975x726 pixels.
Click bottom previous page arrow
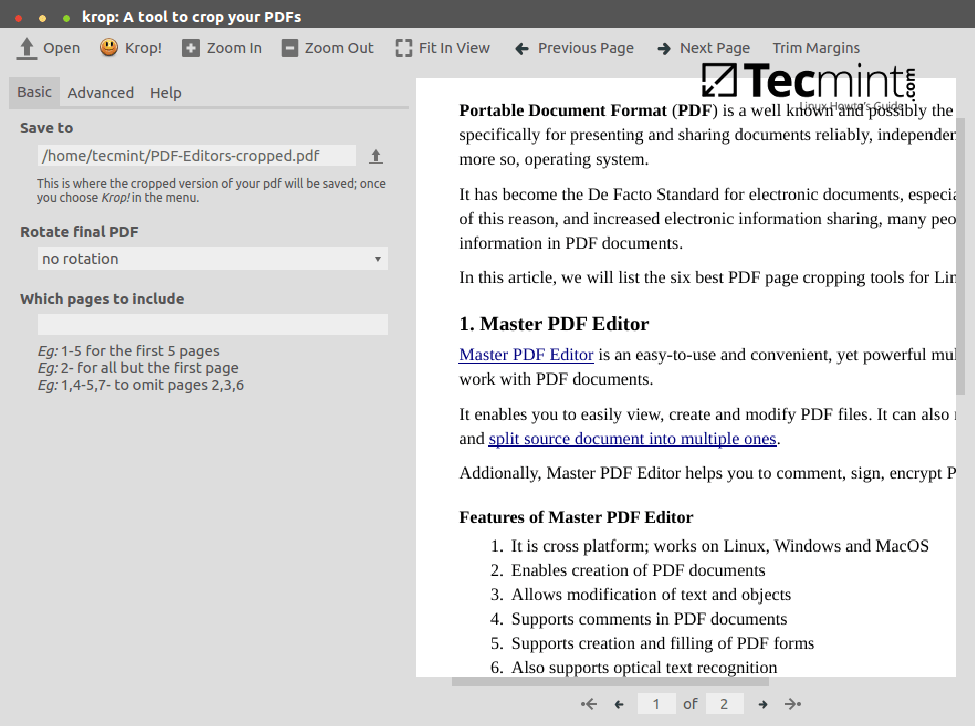[619, 704]
